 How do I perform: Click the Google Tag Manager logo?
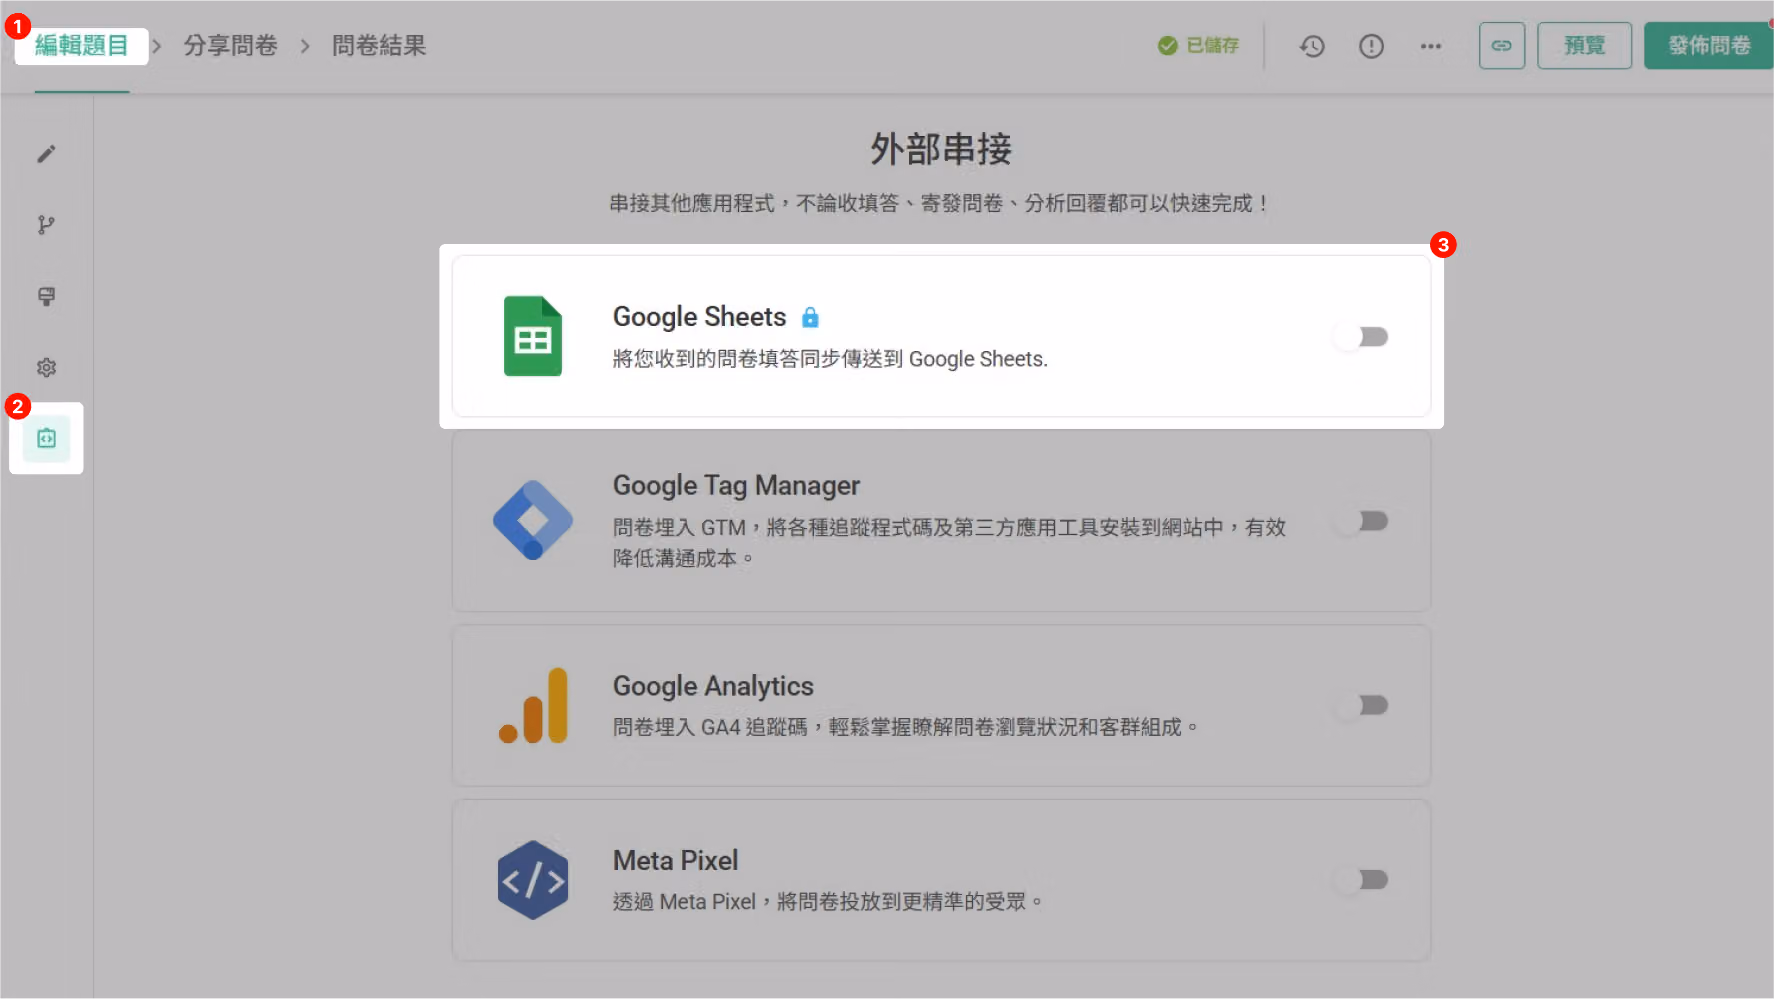tap(533, 520)
